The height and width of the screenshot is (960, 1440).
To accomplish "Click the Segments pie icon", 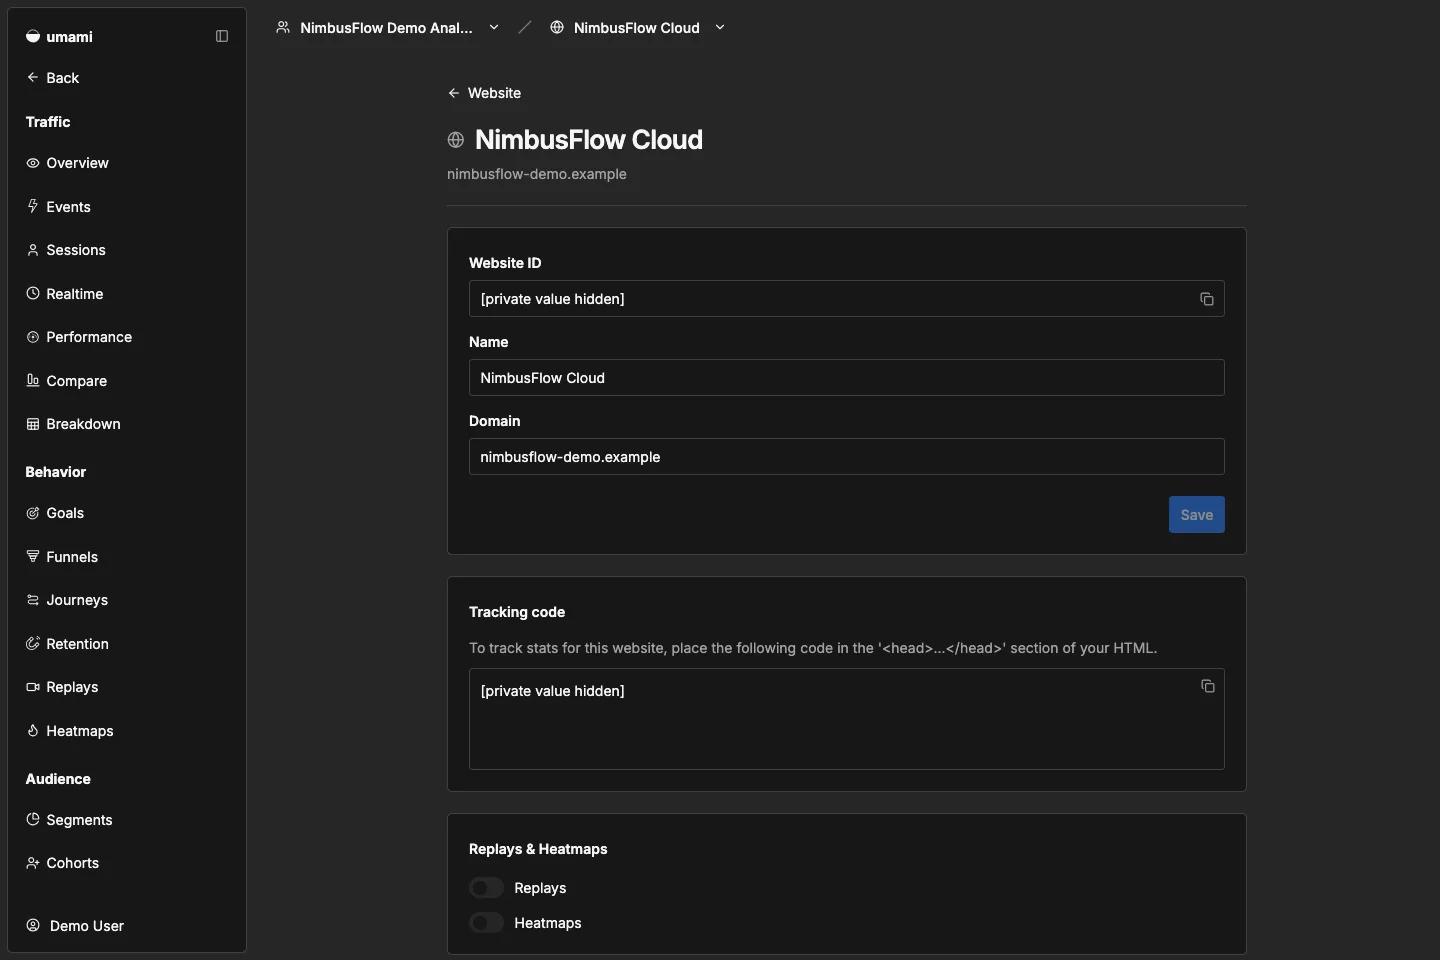I will point(33,819).
